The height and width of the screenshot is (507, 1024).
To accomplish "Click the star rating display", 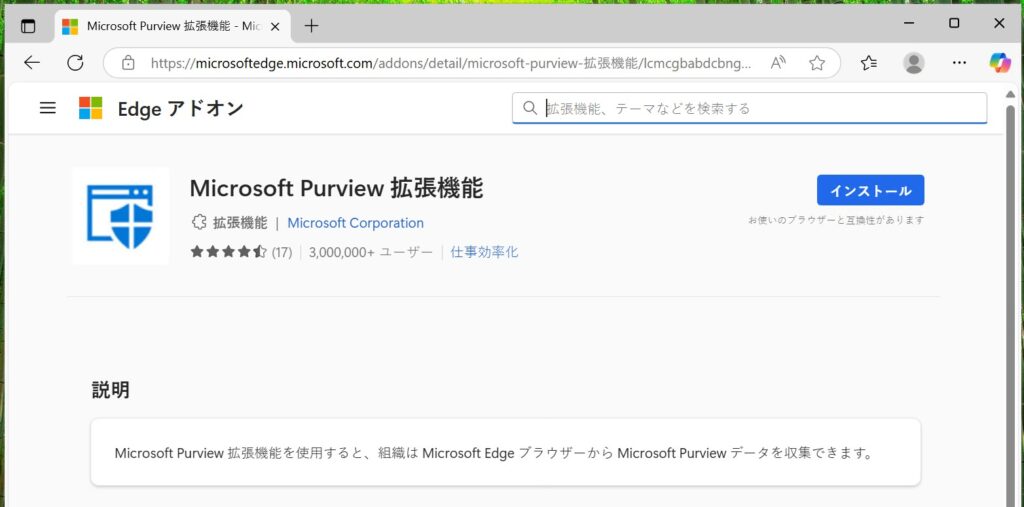I will point(229,252).
